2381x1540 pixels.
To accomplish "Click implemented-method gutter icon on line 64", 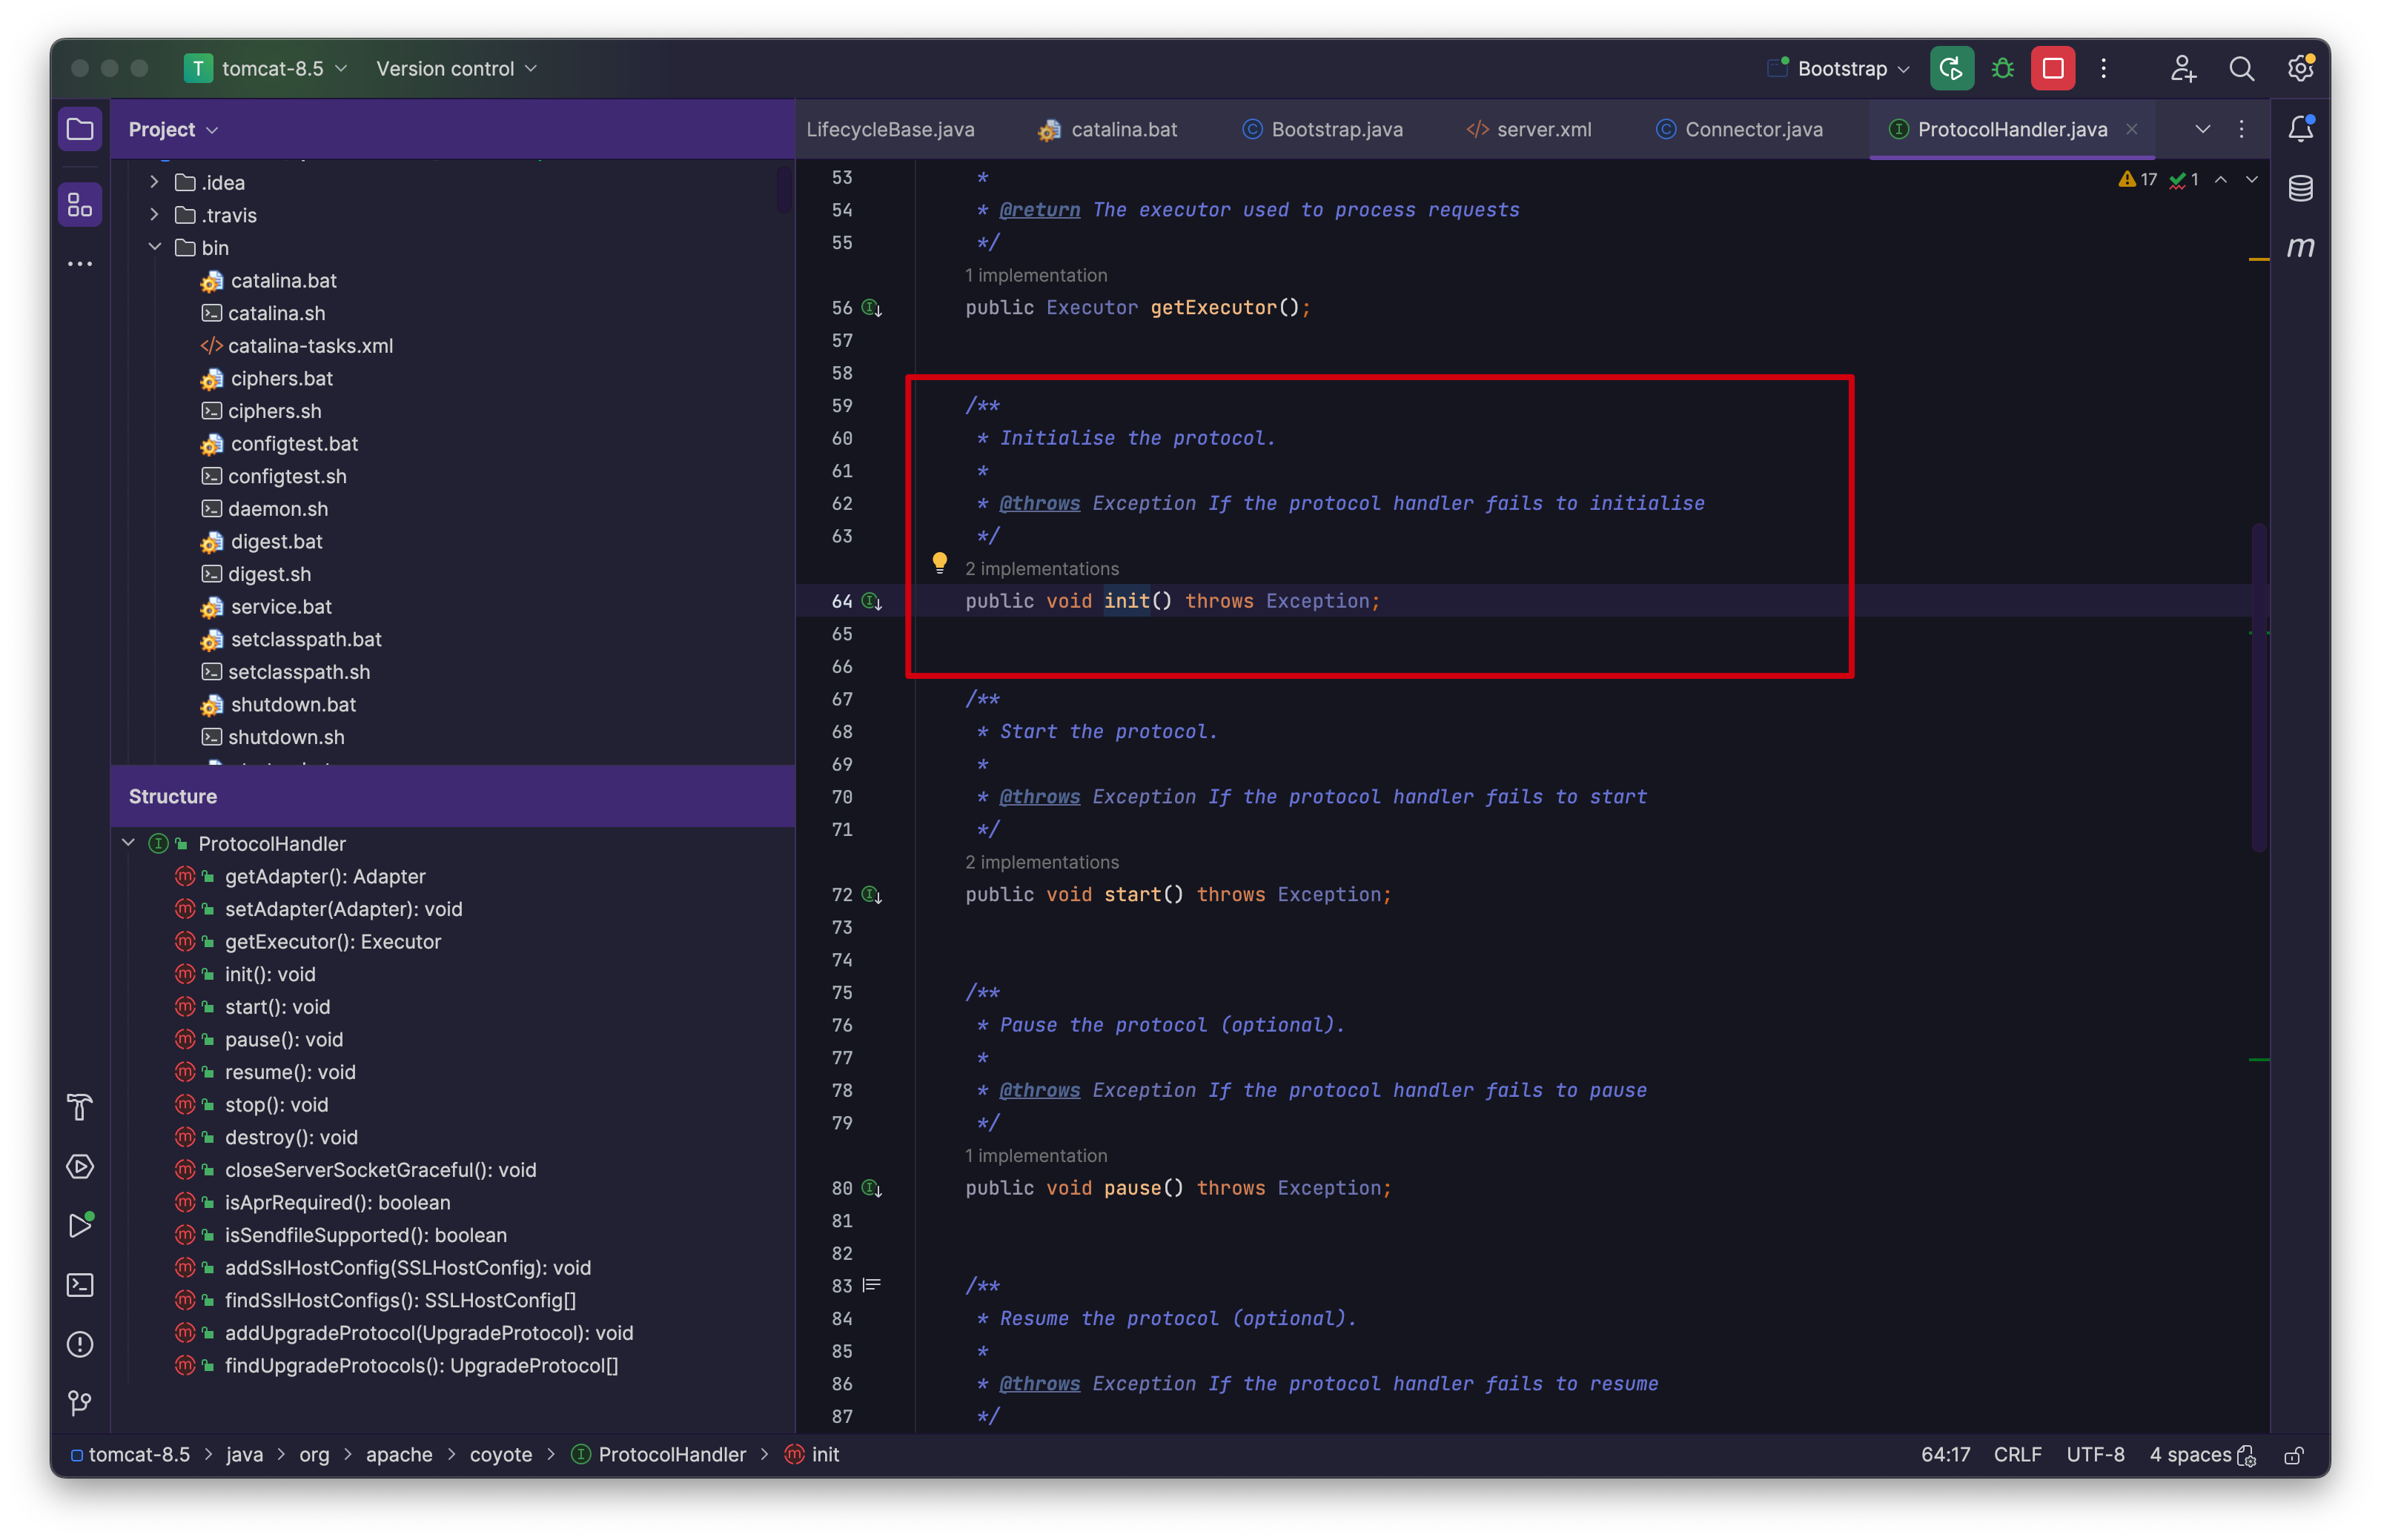I will [x=872, y=601].
